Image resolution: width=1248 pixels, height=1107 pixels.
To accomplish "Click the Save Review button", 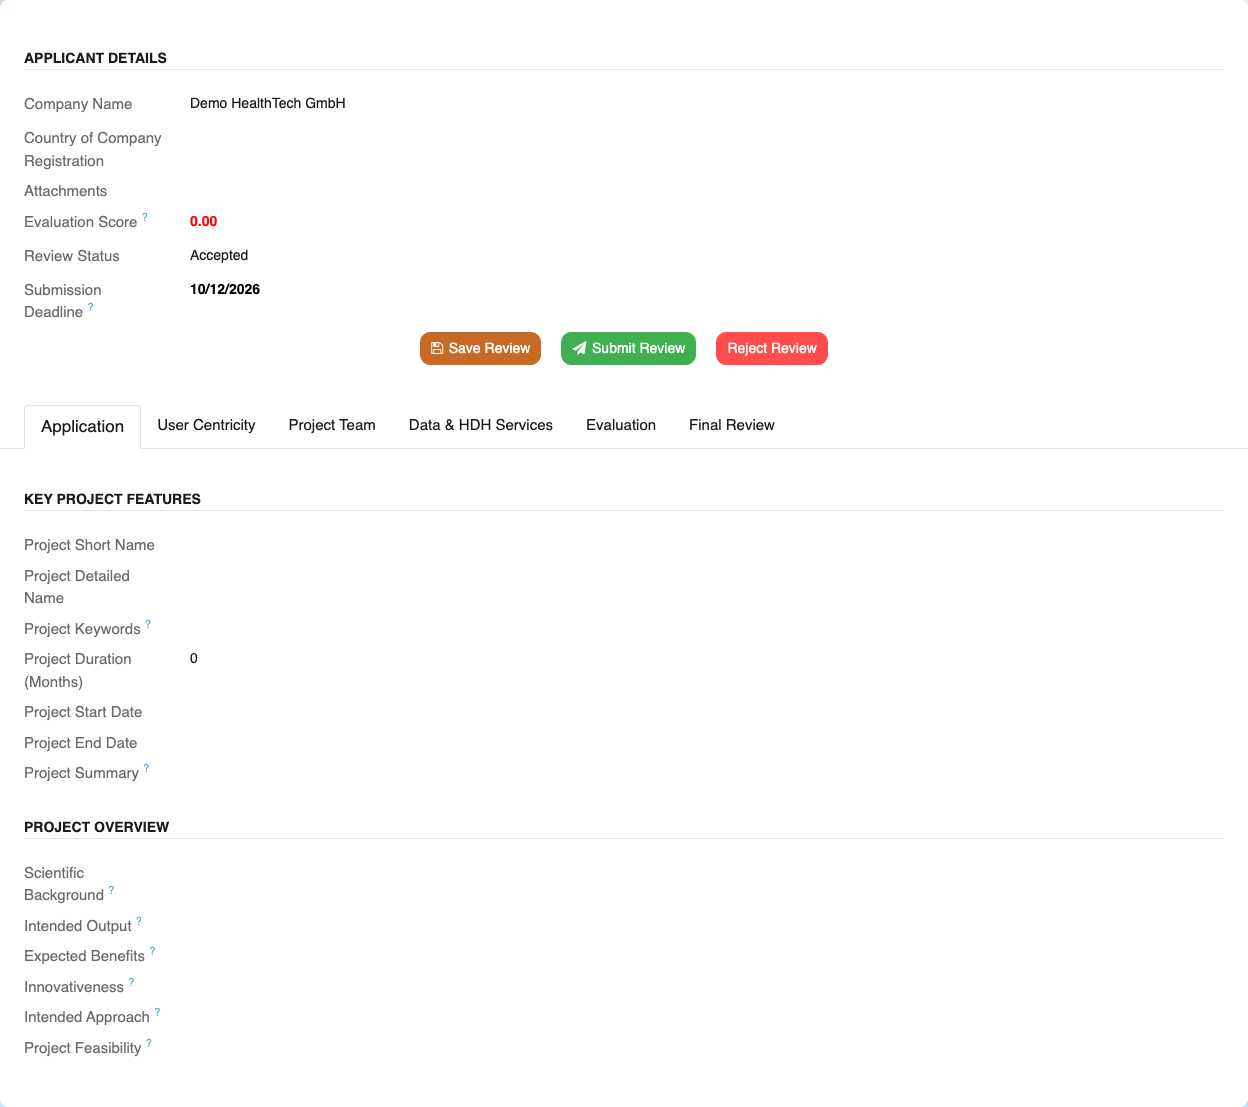I will (x=480, y=348).
